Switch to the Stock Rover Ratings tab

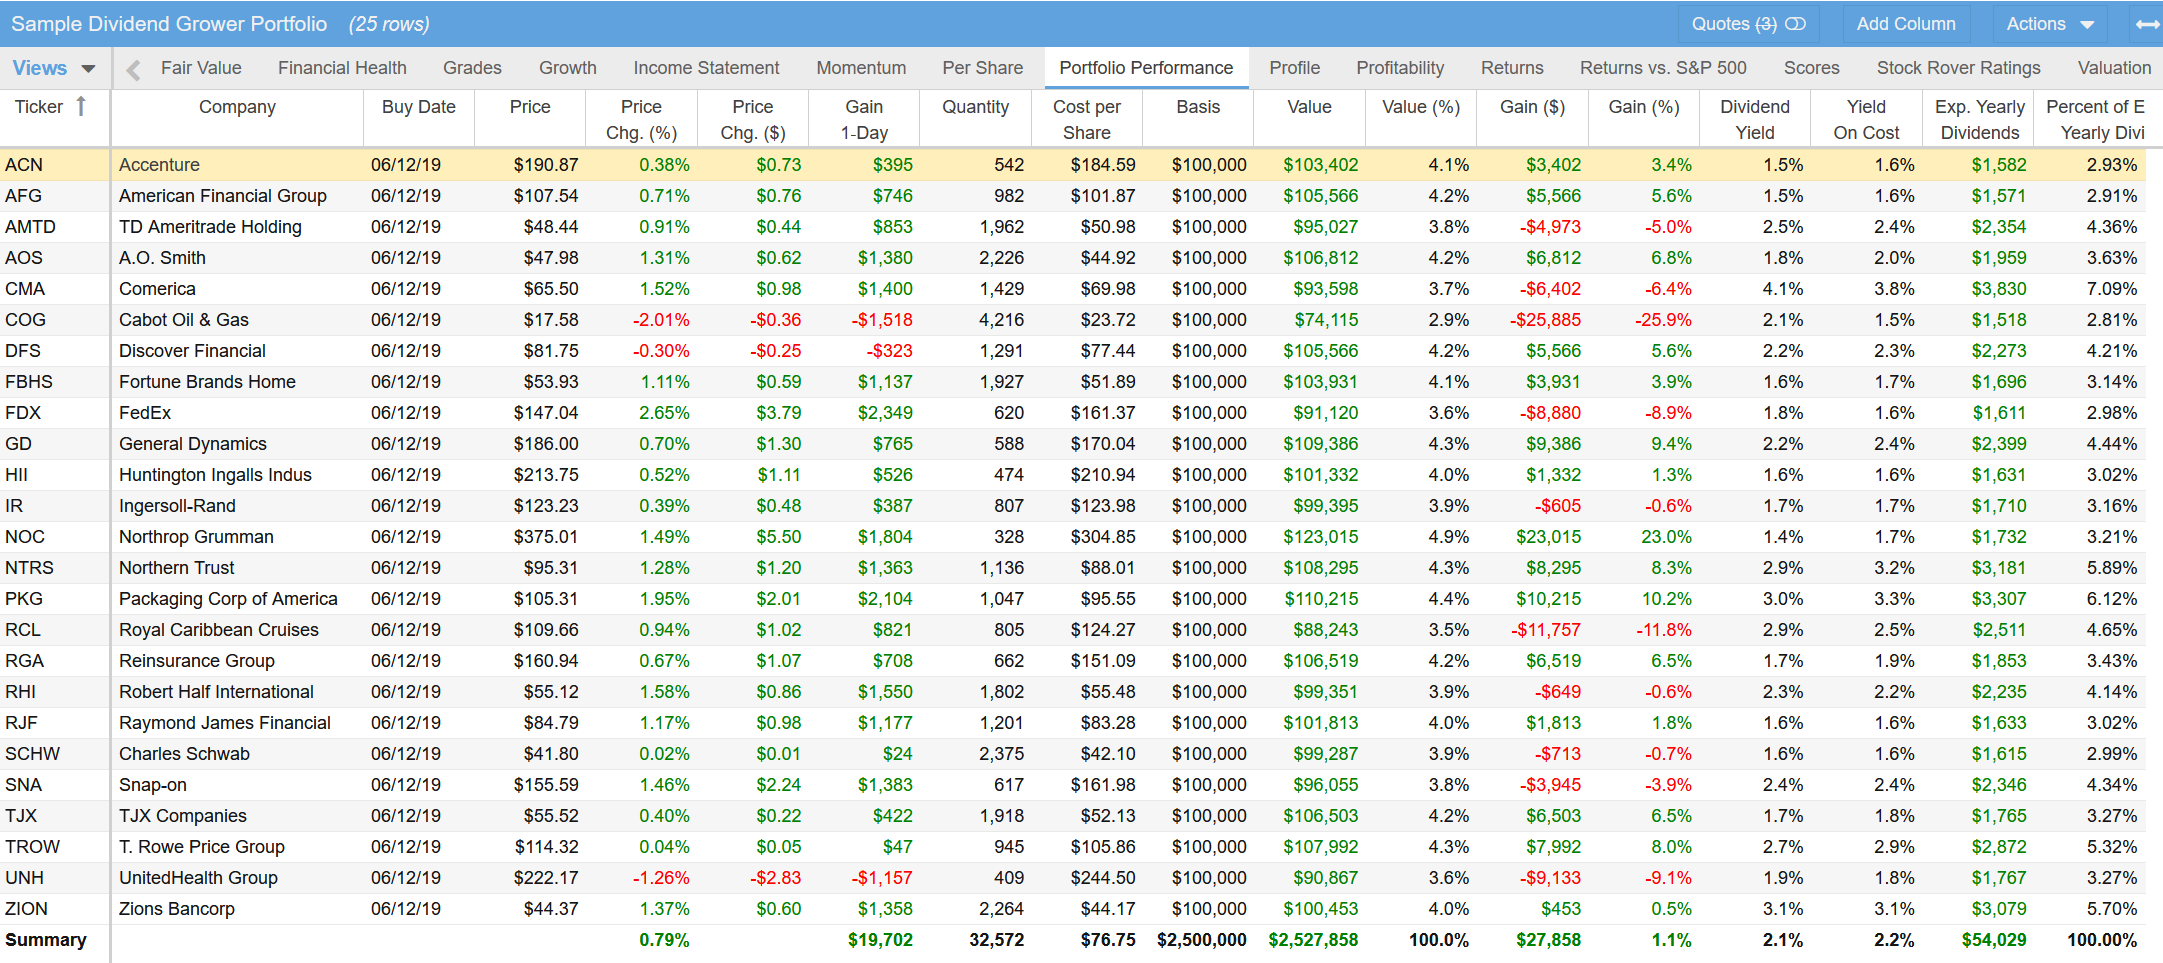[x=1958, y=68]
